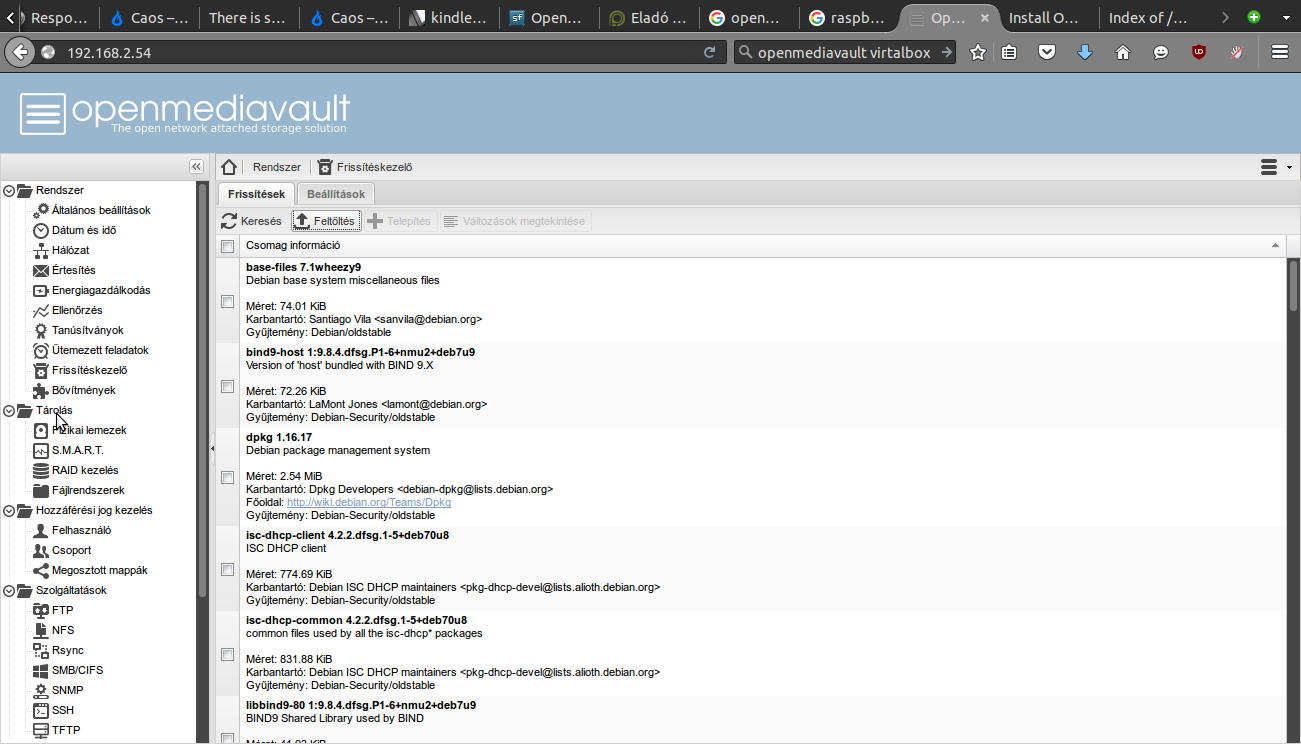This screenshot has height=744, width=1301.
Task: Open S.M.A.R.T. monitor icon
Action: coord(41,450)
